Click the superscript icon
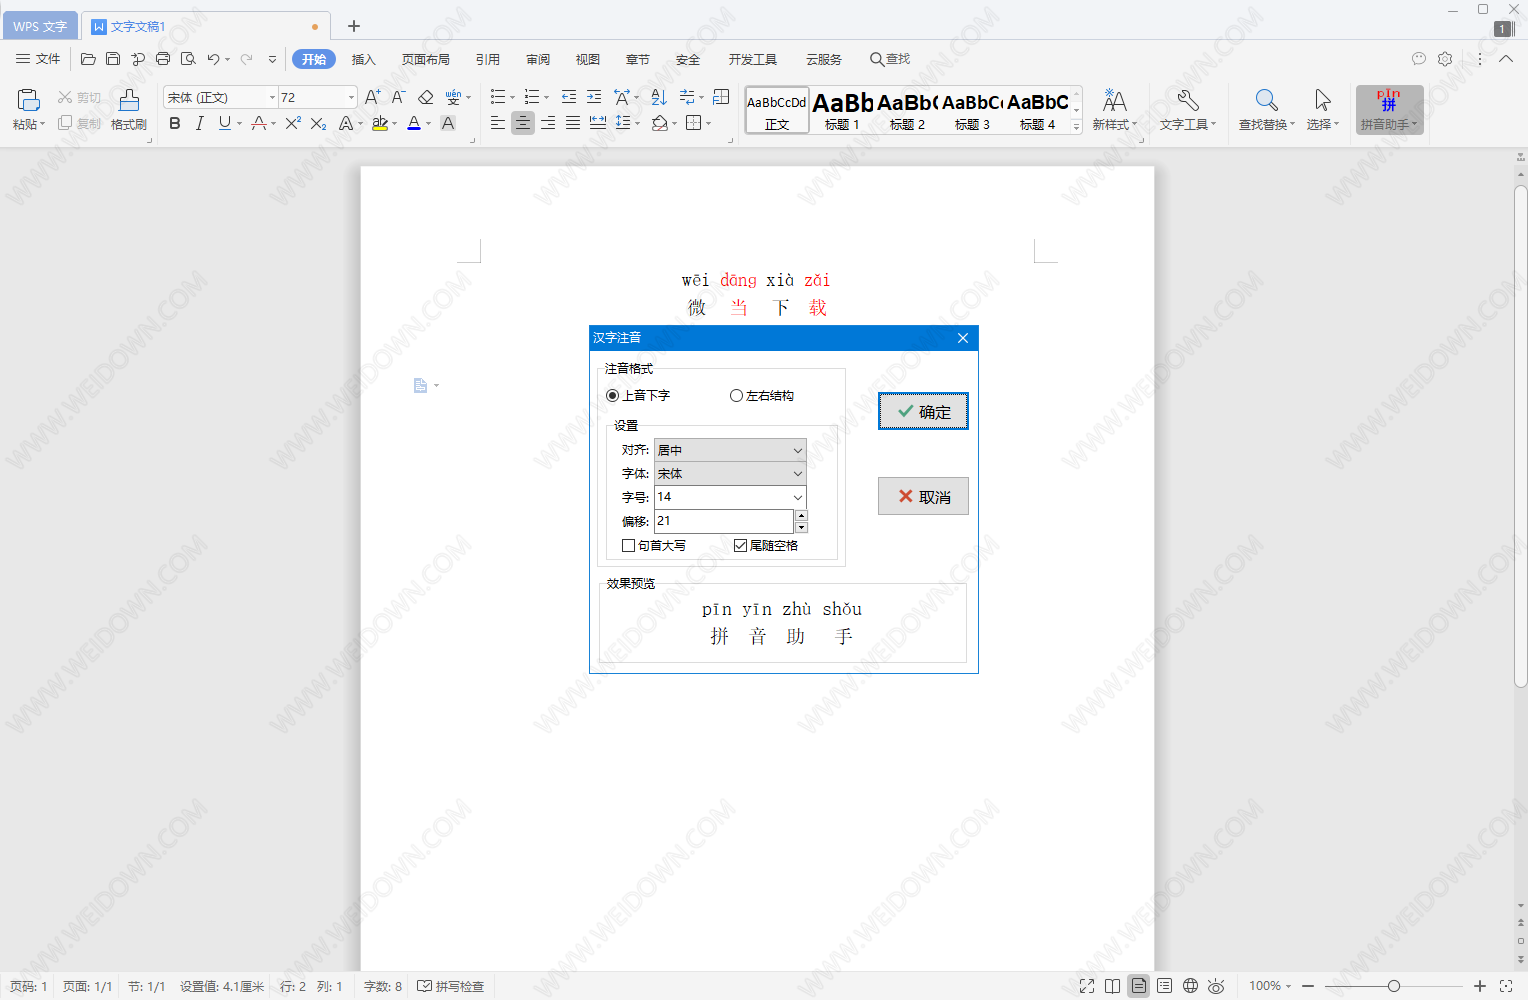This screenshot has height=1000, width=1528. point(293,123)
